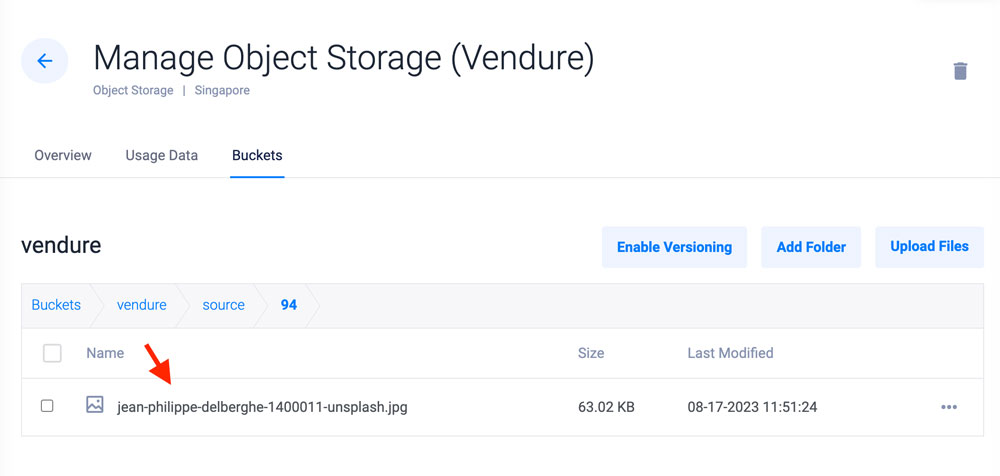Click the image file type icon

click(95, 405)
